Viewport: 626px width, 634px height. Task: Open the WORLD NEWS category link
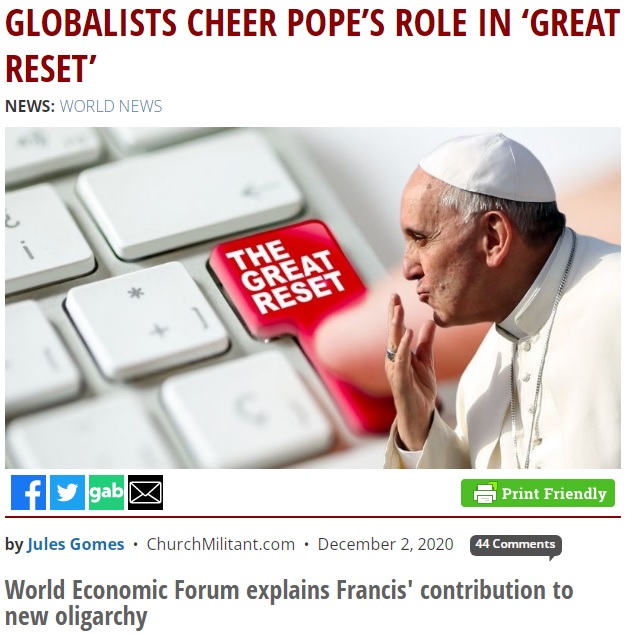(x=111, y=106)
